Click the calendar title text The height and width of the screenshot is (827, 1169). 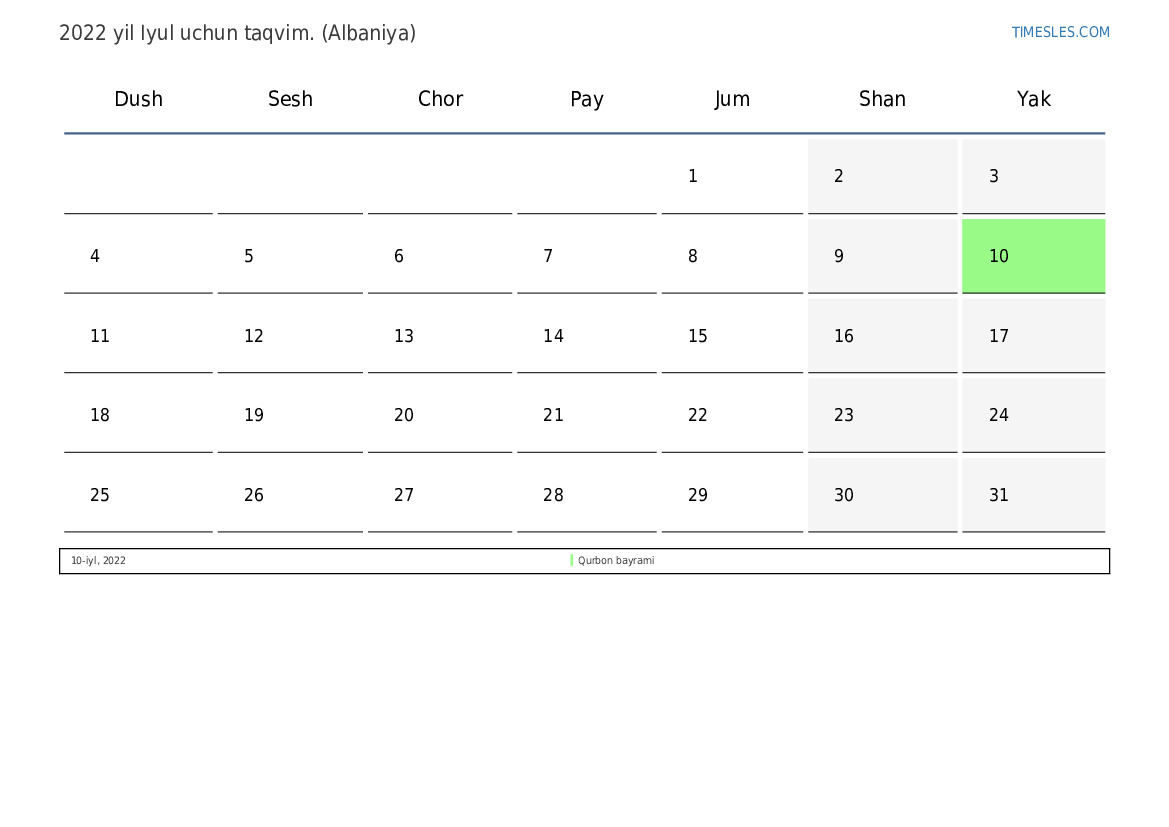tap(237, 33)
